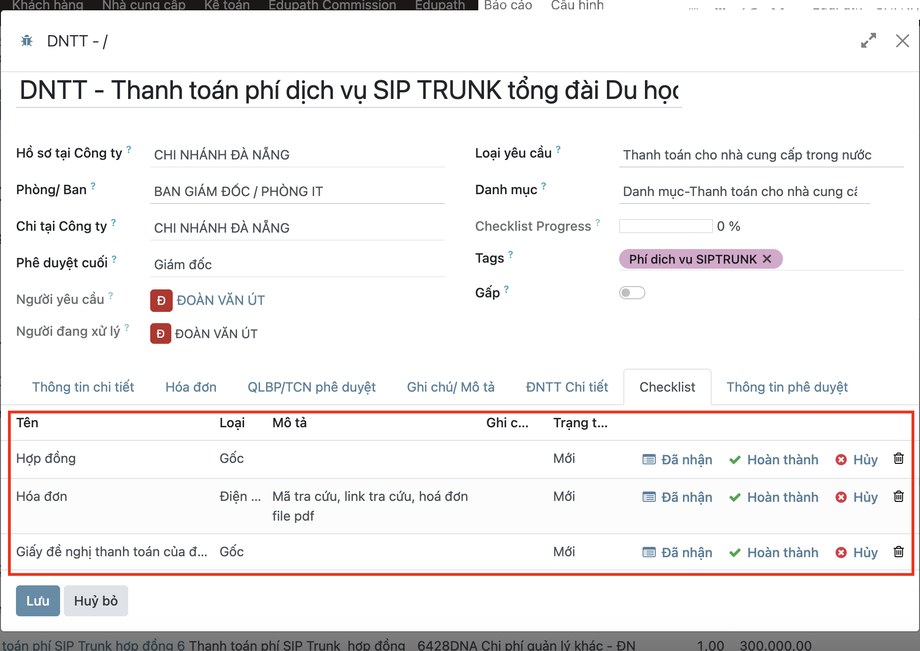Close the DNTT dialog
The width and height of the screenshot is (920, 651).
pos(902,40)
